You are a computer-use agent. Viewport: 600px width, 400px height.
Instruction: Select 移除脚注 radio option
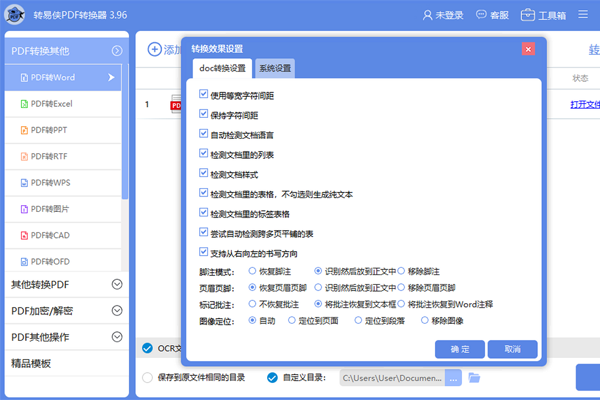tap(401, 270)
